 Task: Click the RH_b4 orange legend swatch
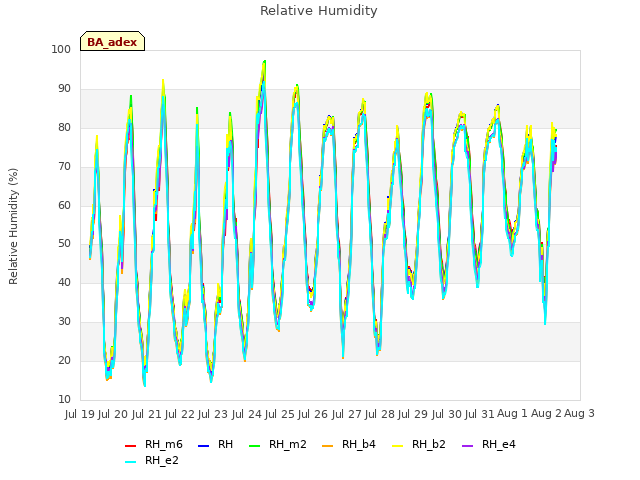pyautogui.click(x=327, y=446)
